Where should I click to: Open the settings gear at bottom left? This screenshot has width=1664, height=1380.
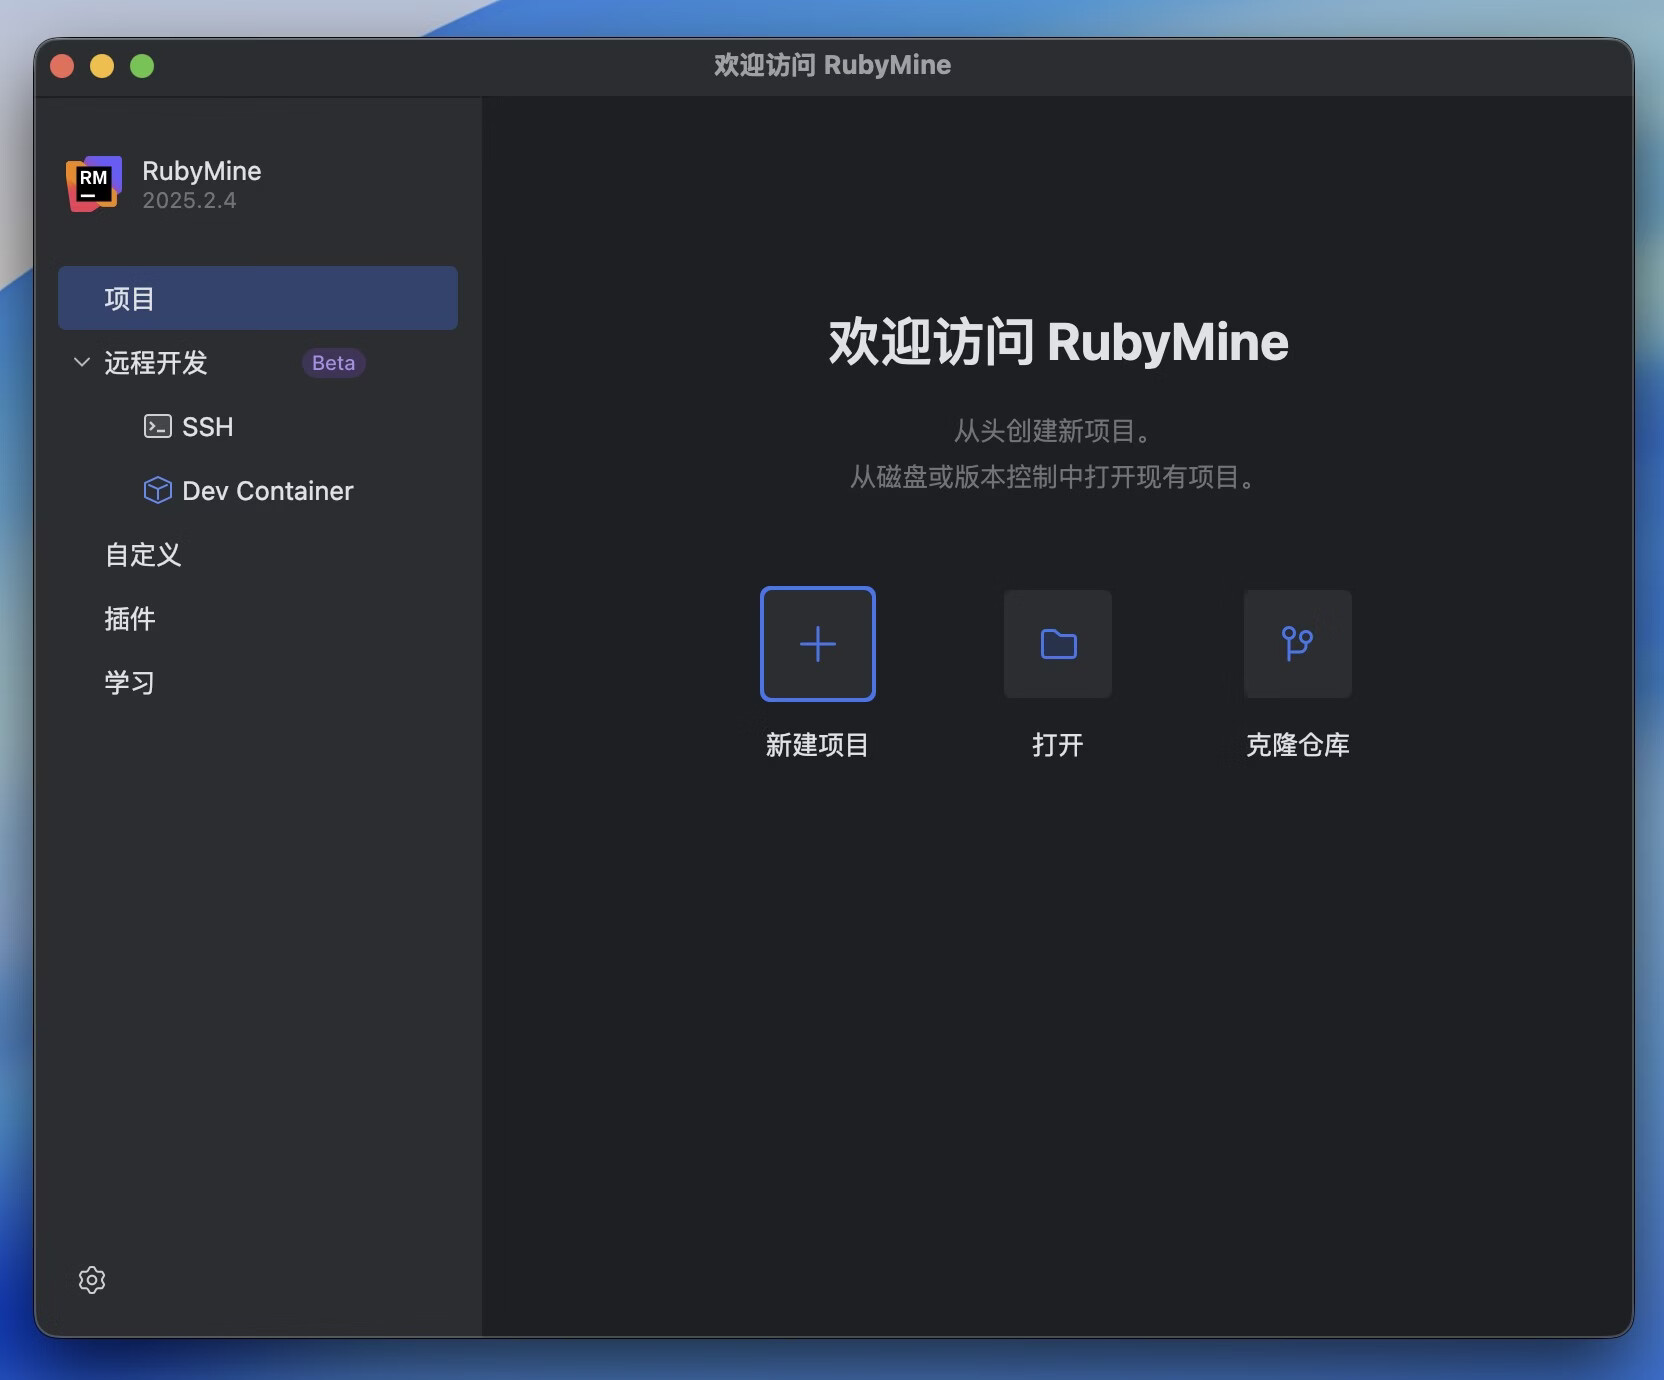pyautogui.click(x=91, y=1279)
